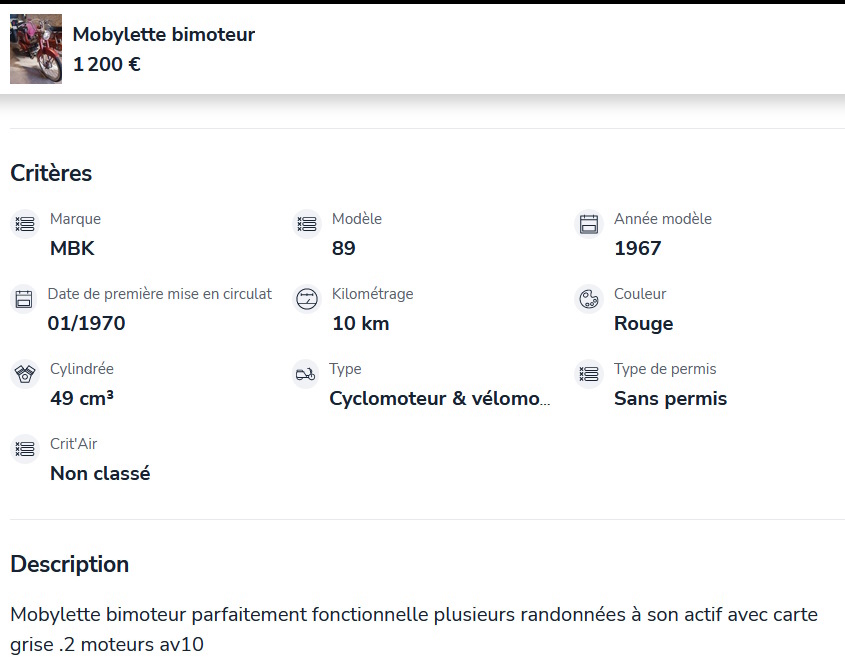Click the Cylindrée engine icon
845x670 pixels.
click(x=25, y=374)
